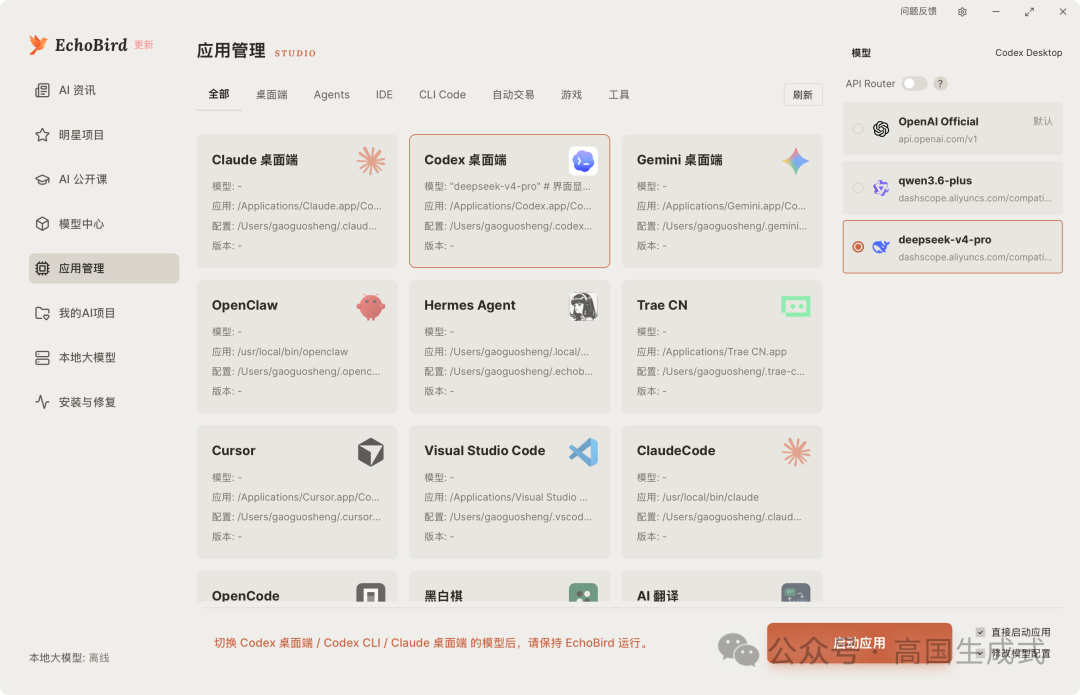Open the 明星项目 star icon entry
This screenshot has width=1080, height=695.
(x=104, y=135)
